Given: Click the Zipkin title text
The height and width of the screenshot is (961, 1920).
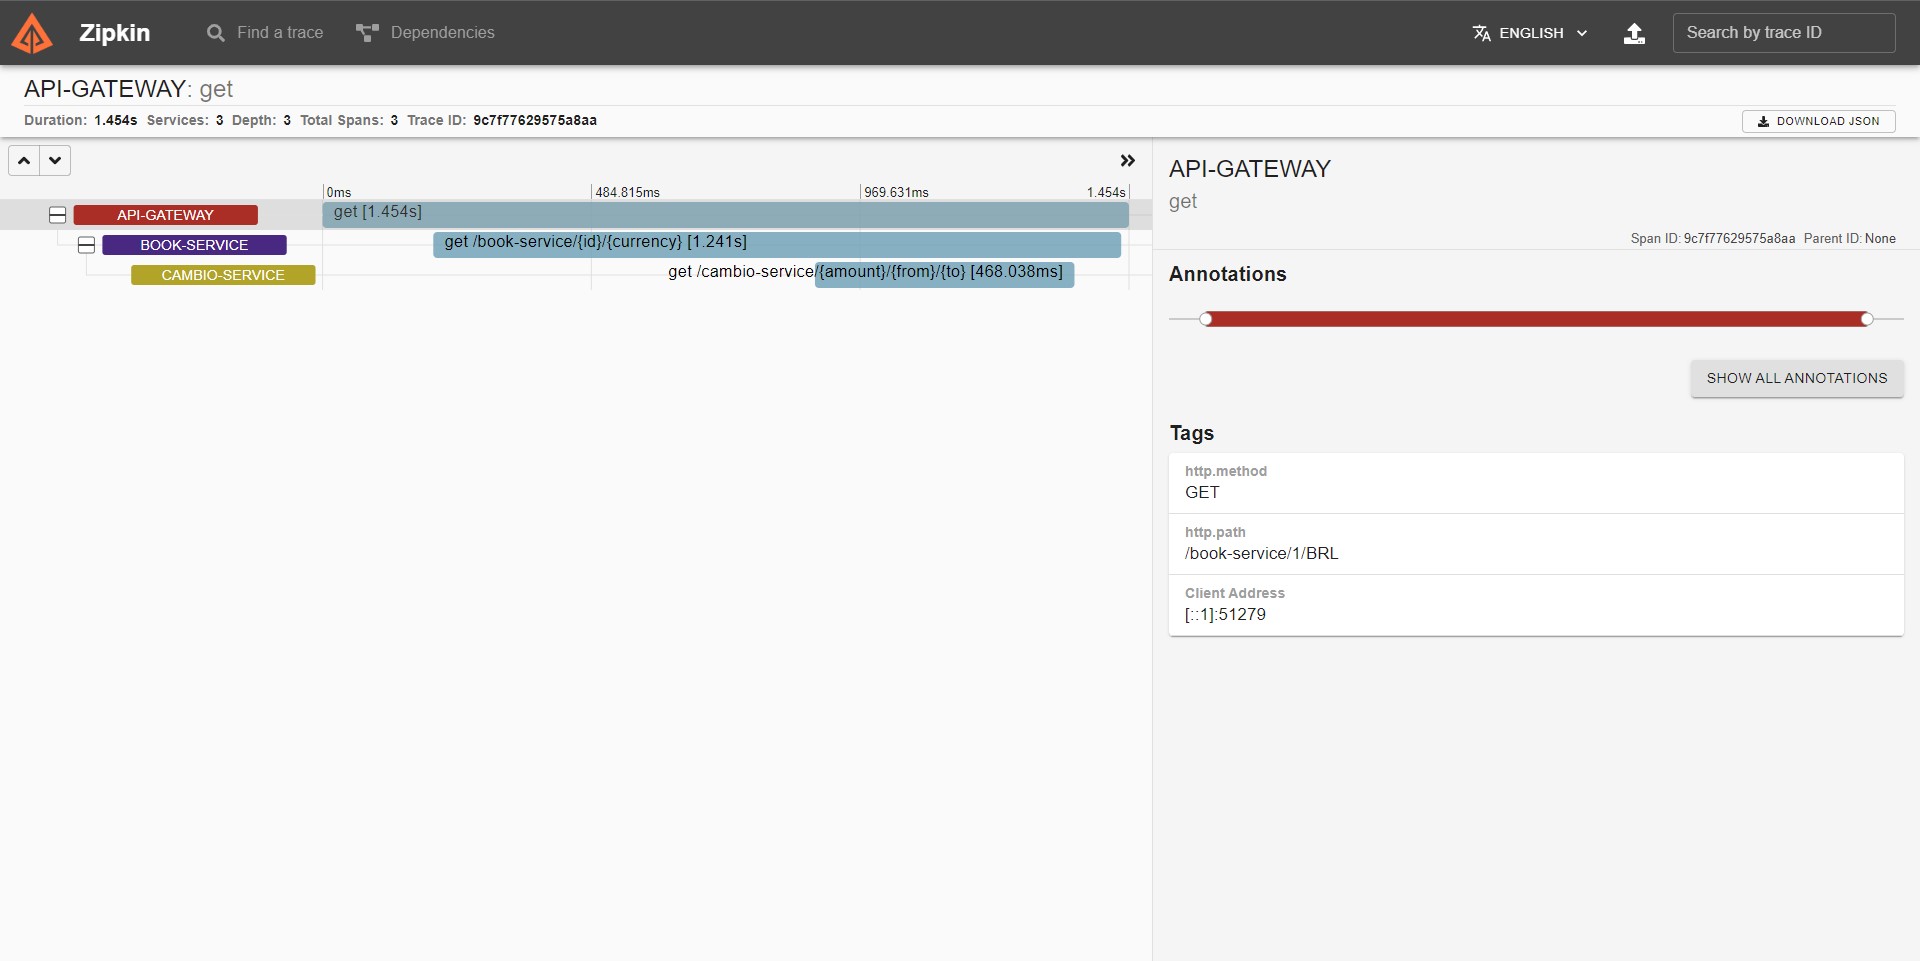Looking at the screenshot, I should [x=114, y=33].
